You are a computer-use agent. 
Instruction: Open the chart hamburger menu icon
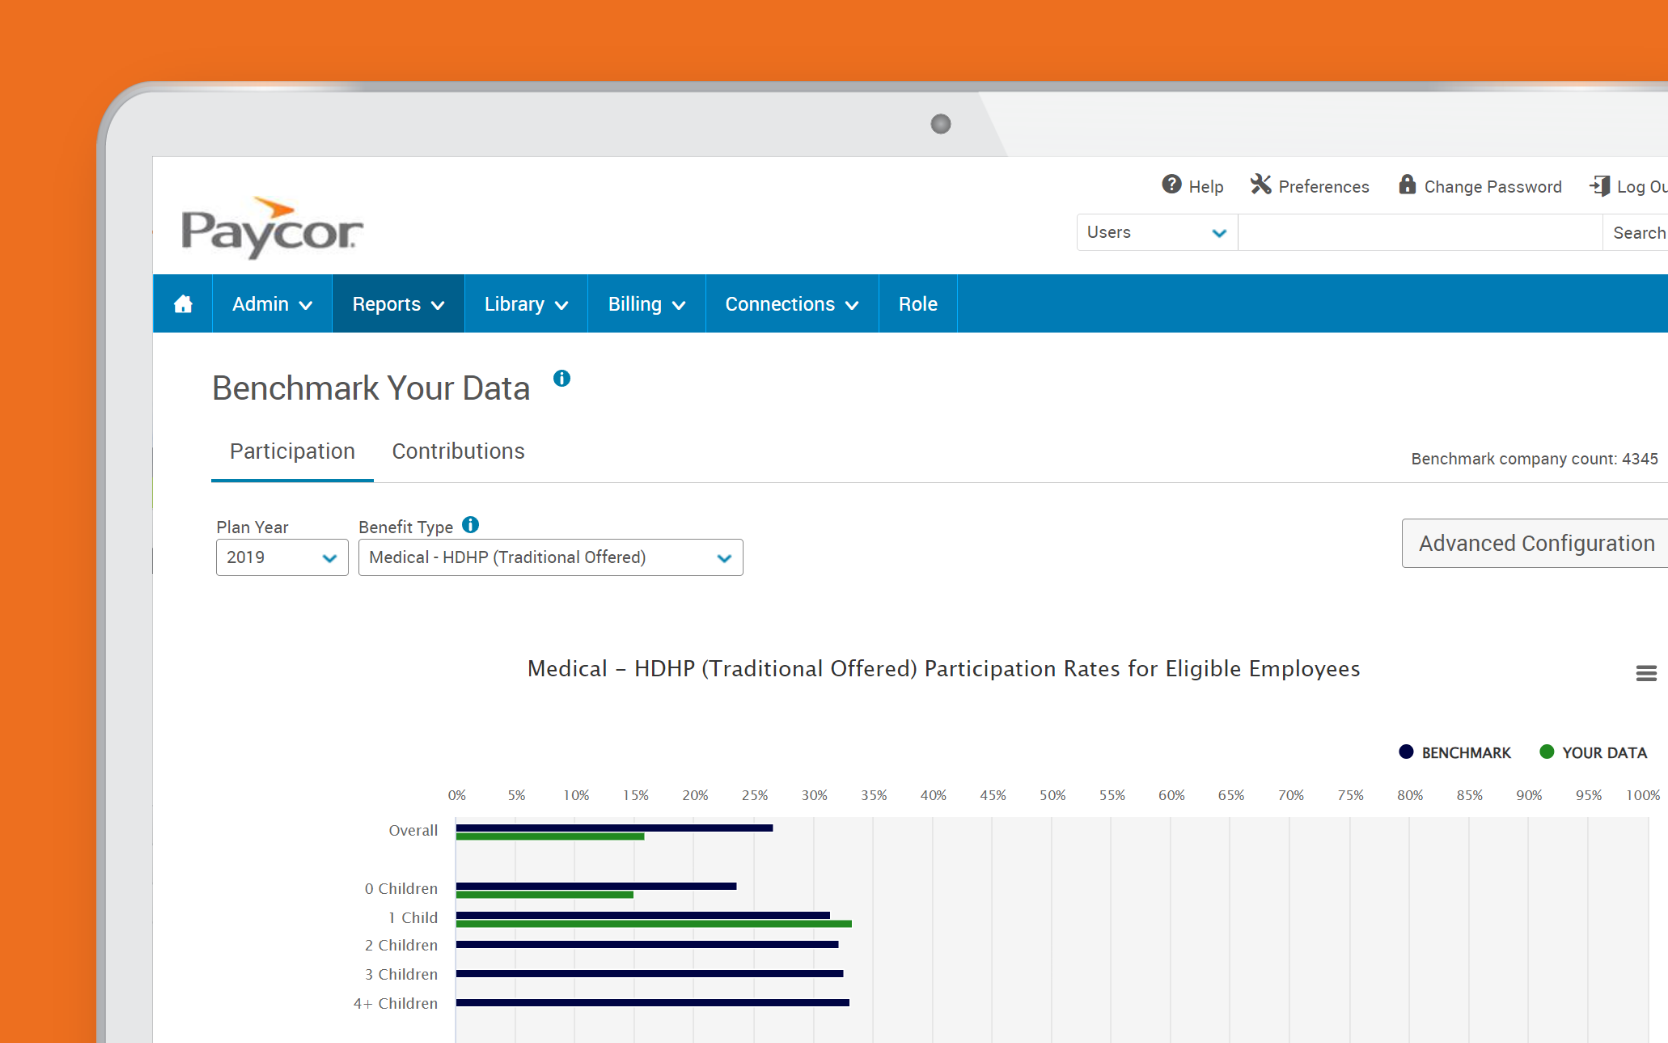pyautogui.click(x=1646, y=674)
